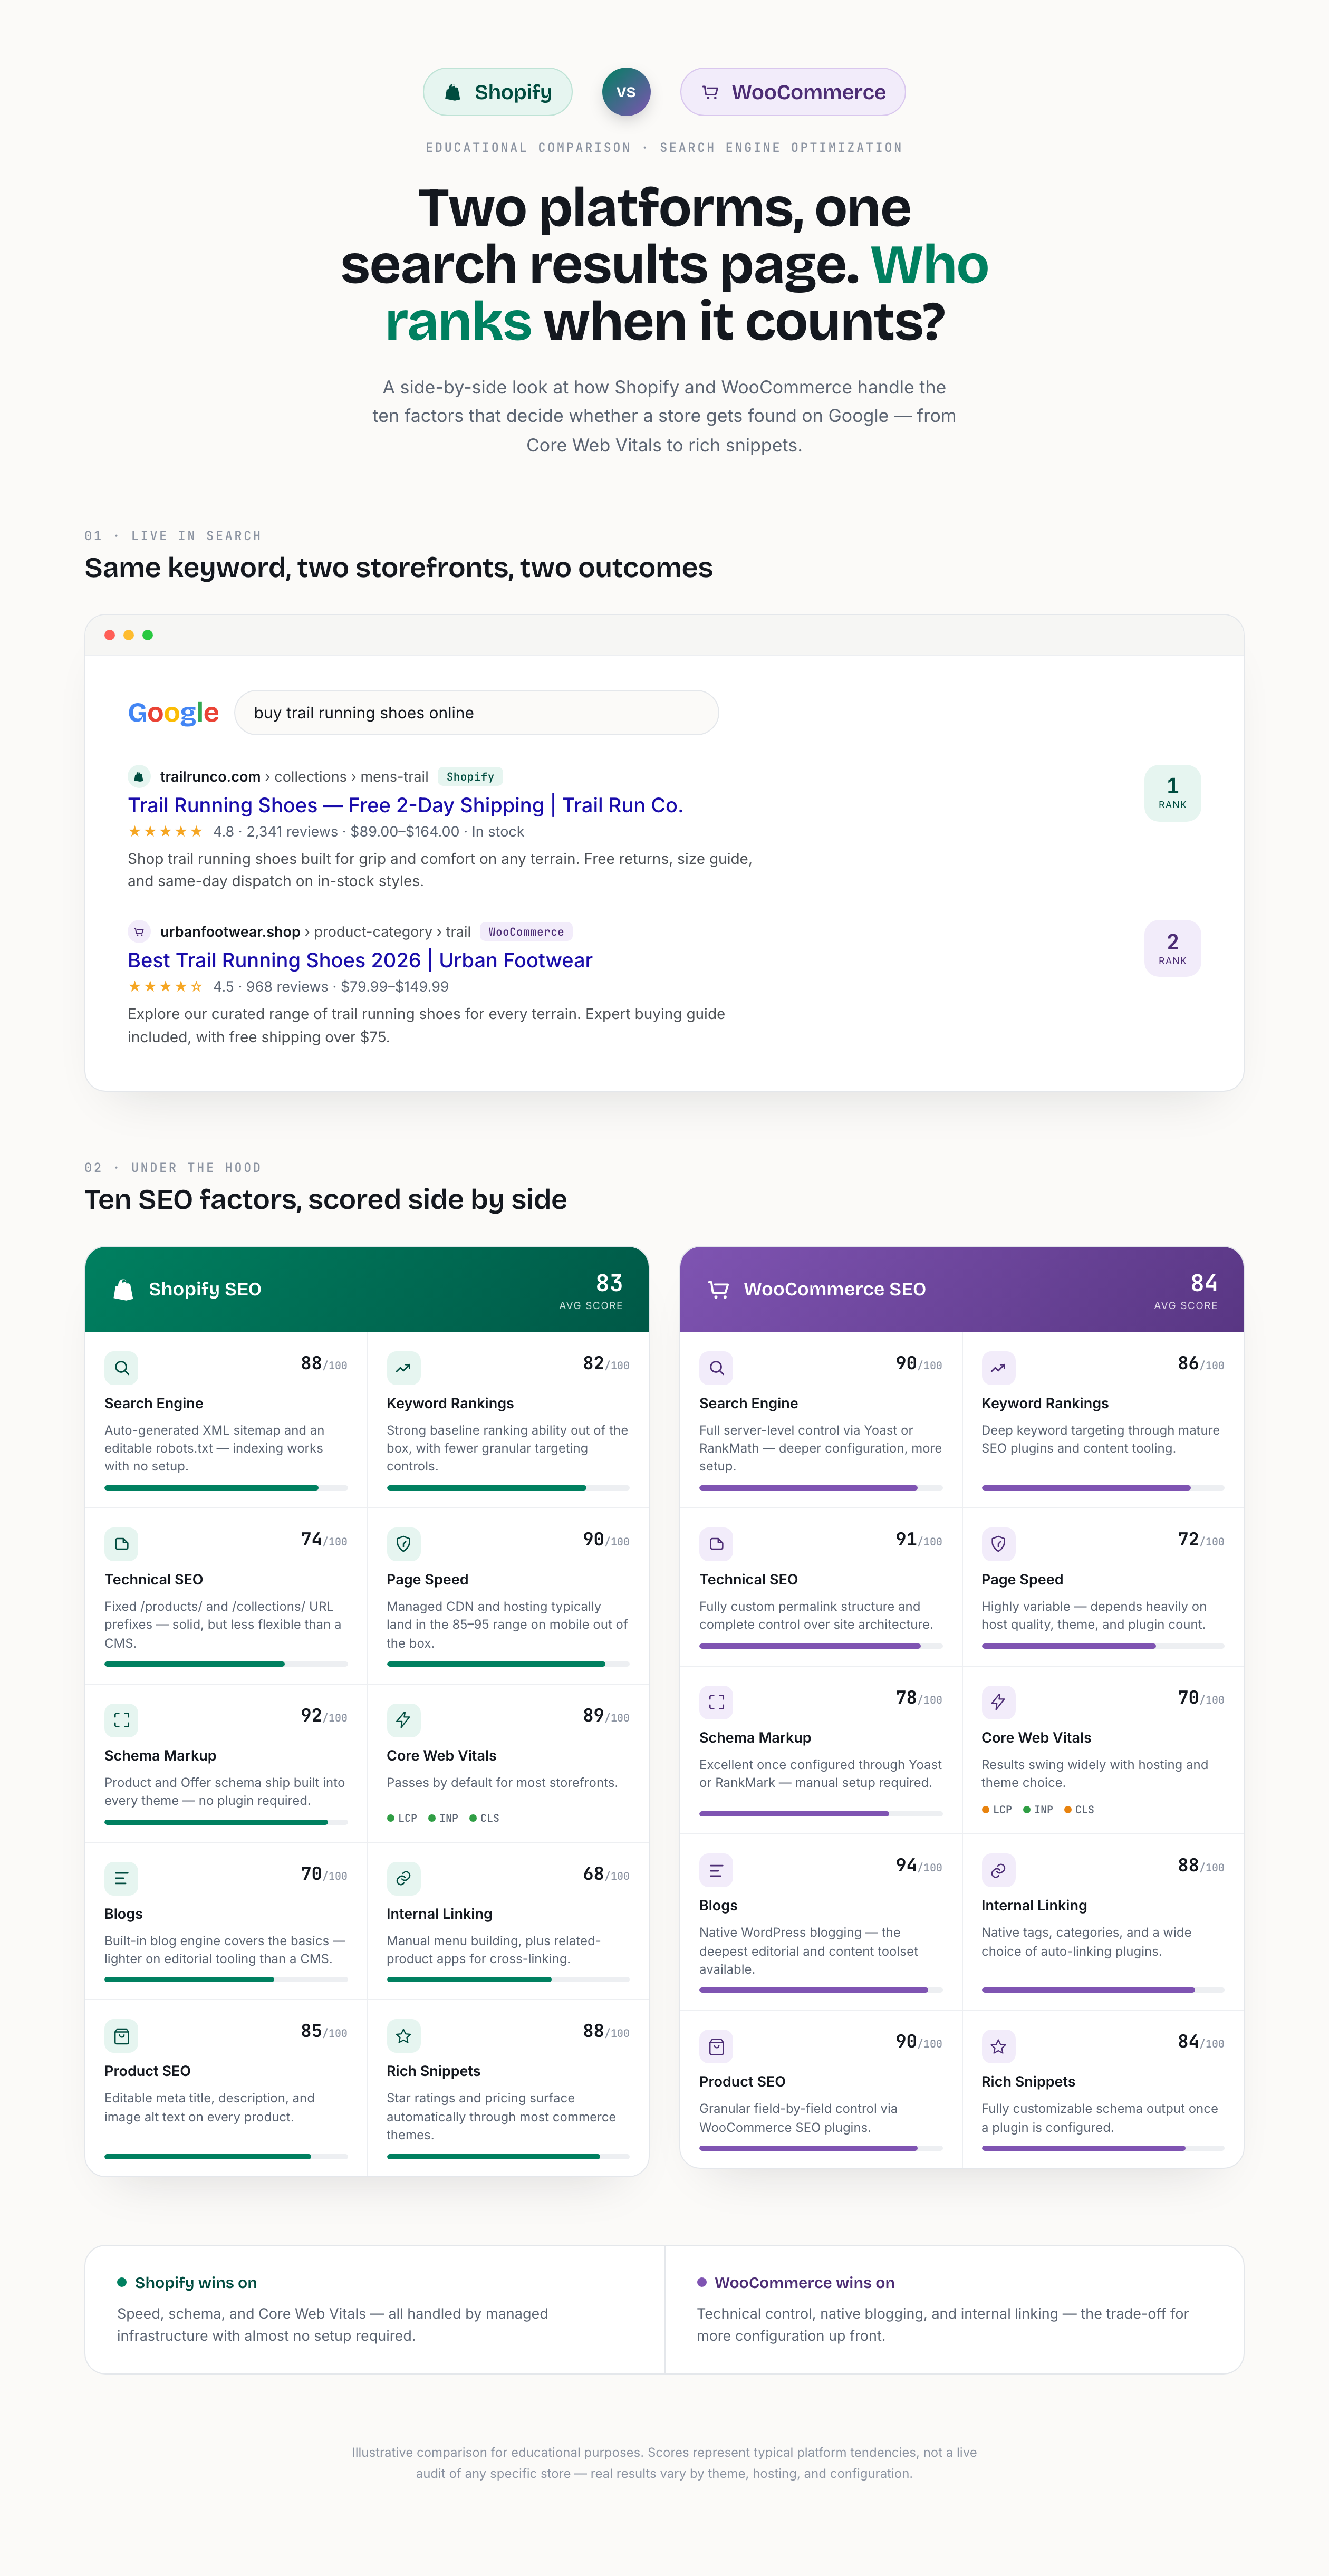The width and height of the screenshot is (1329, 2576).
Task: Click WooCommerce Blogs lines icon
Action: click(716, 1870)
